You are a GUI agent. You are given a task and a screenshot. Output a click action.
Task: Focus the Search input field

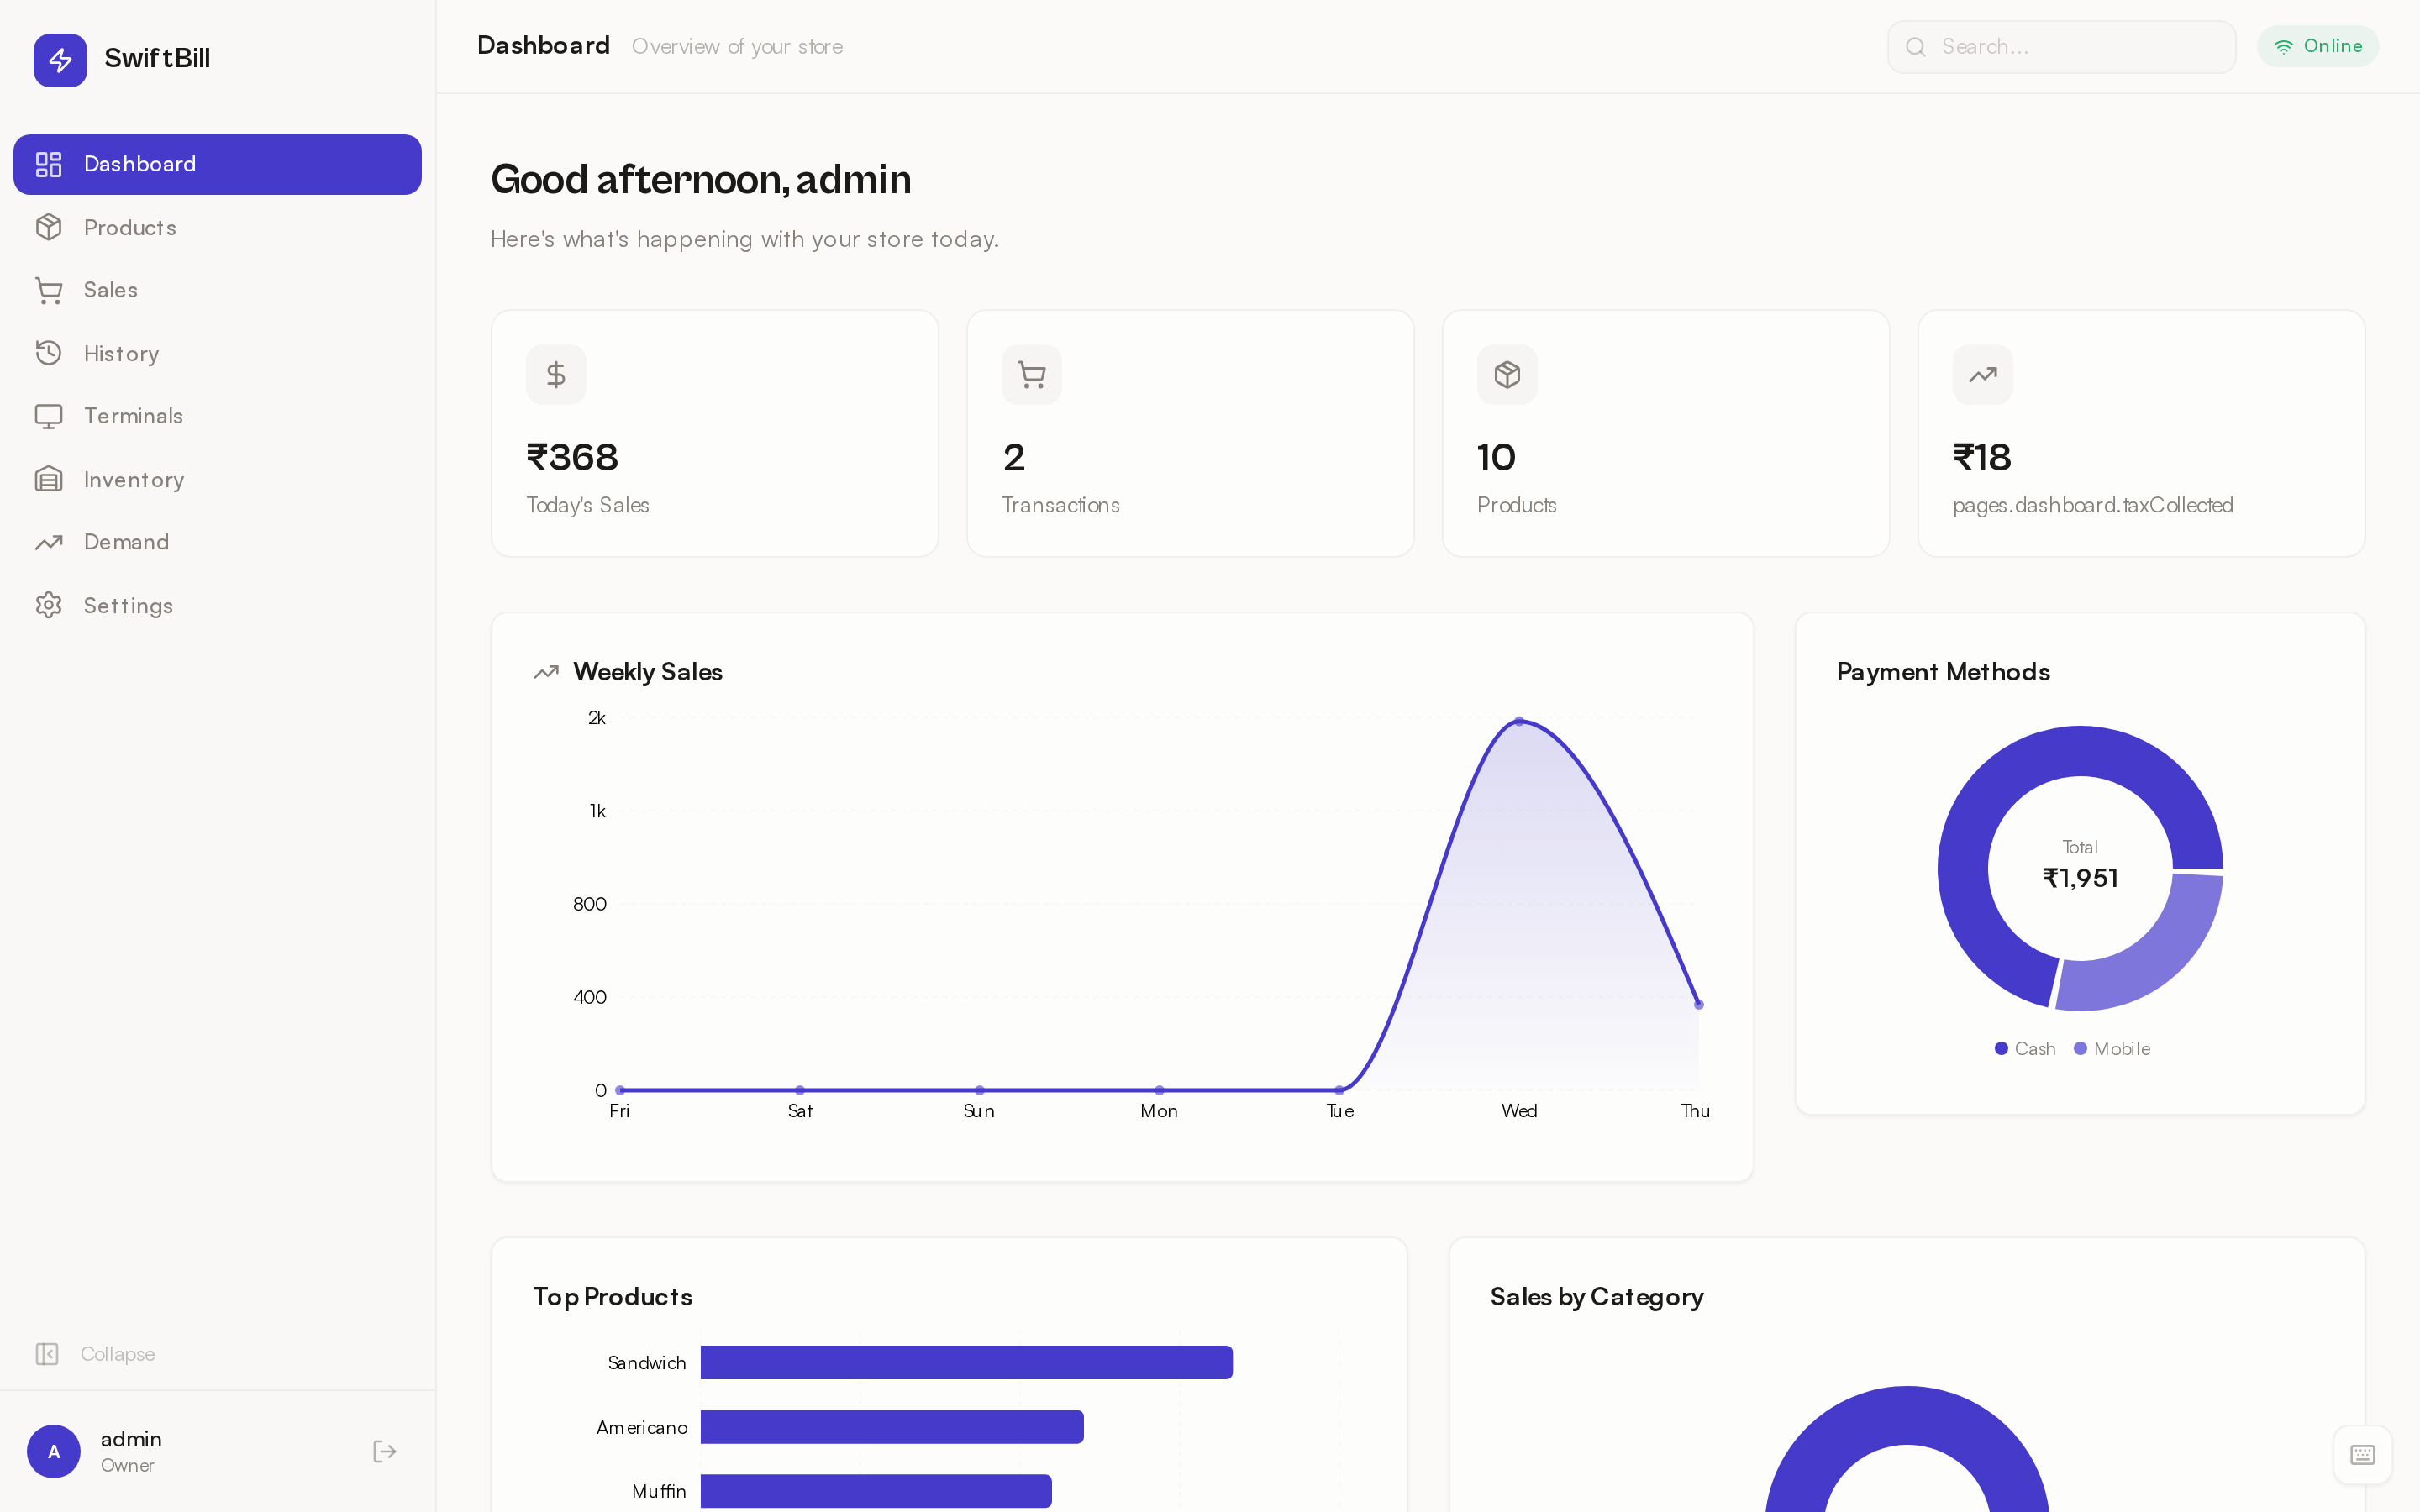click(x=2061, y=47)
